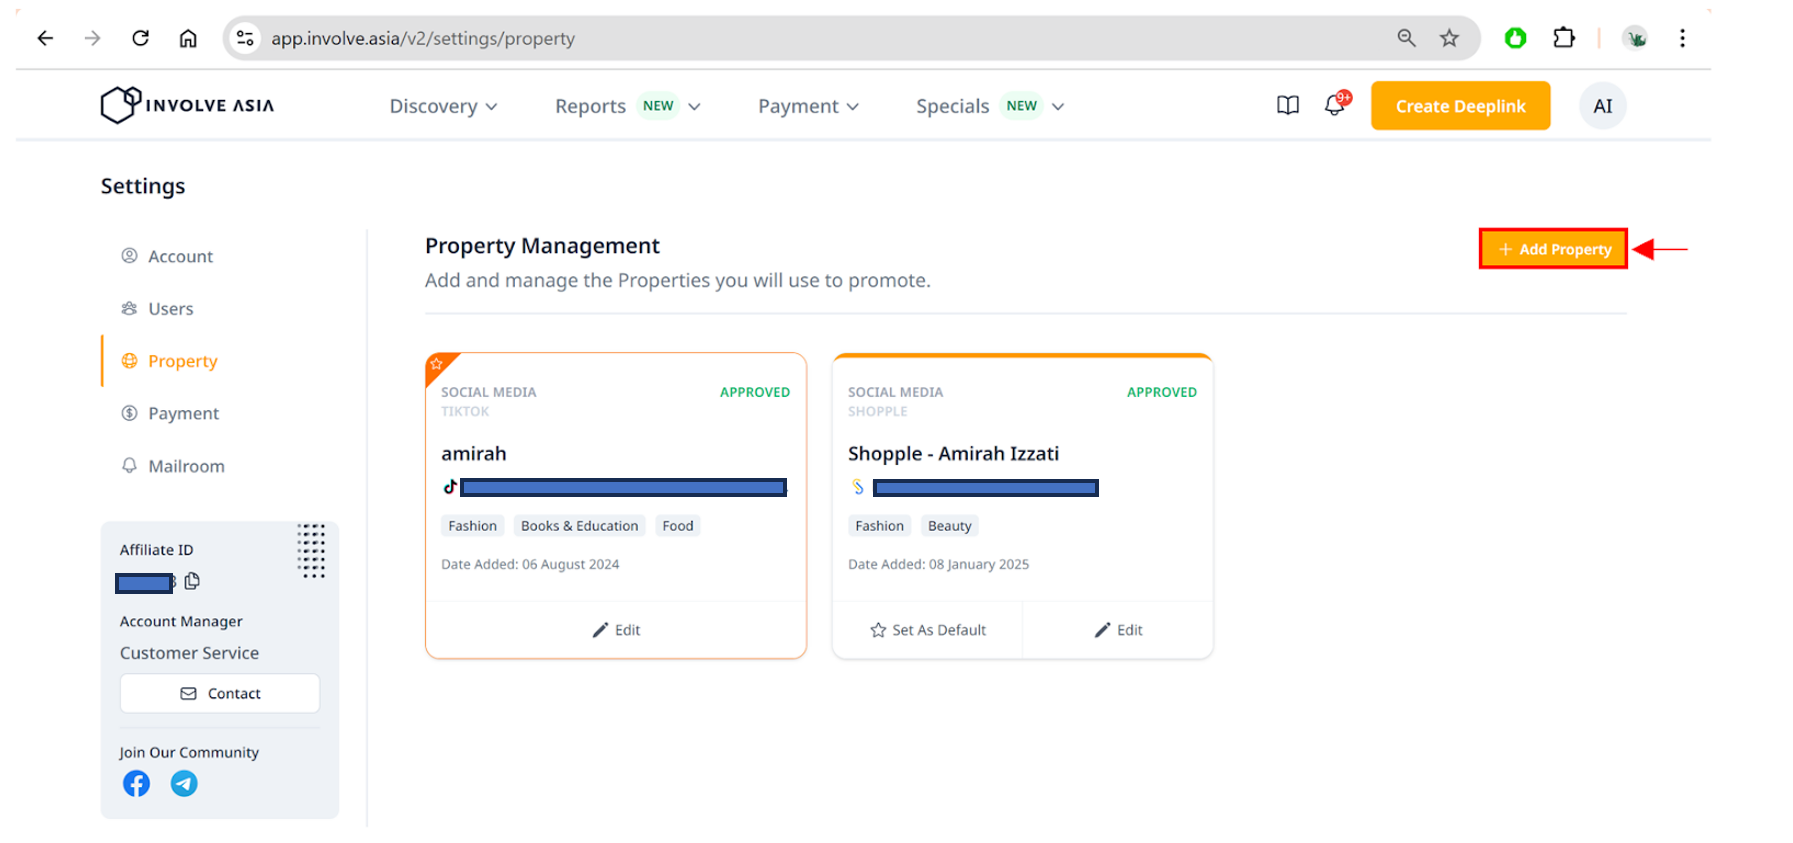The height and width of the screenshot is (843, 1793).
Task: Set Shopple property as default
Action: (x=928, y=630)
